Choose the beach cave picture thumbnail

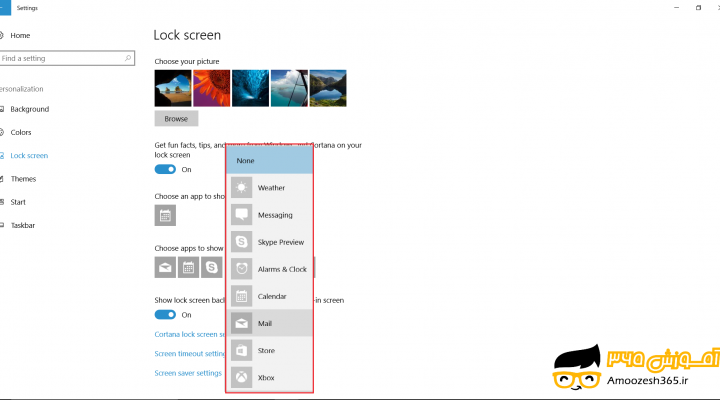point(173,88)
